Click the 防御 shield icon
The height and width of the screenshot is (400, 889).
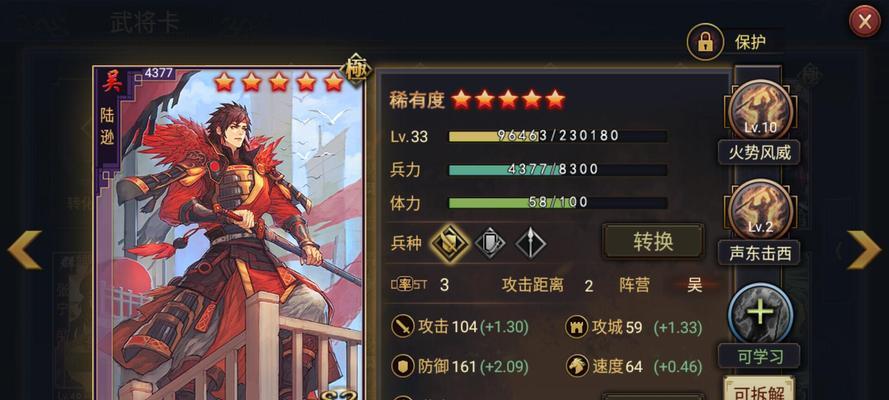pos(403,367)
